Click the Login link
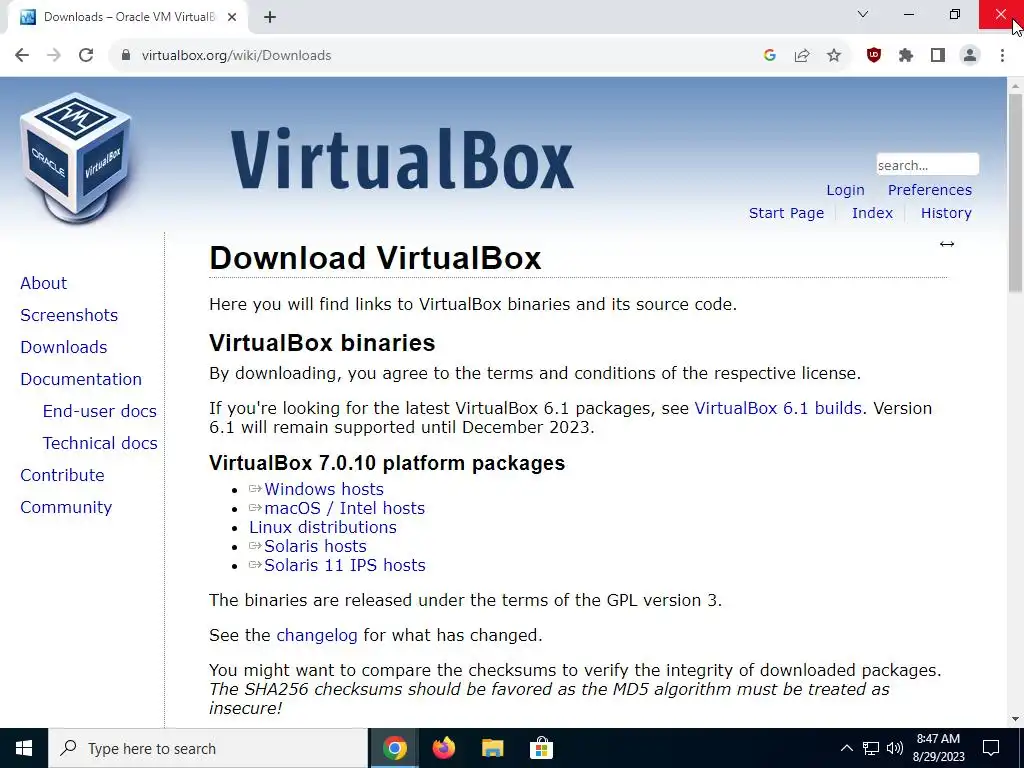The image size is (1024, 768). [x=845, y=190]
